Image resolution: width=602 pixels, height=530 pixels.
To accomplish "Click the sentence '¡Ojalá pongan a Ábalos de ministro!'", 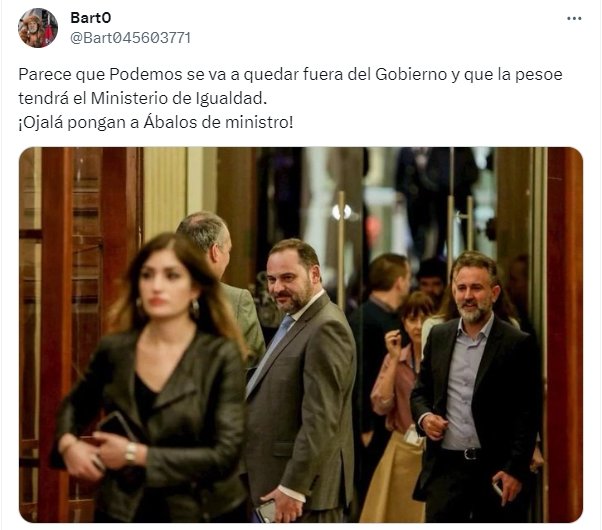I will click(155, 123).
